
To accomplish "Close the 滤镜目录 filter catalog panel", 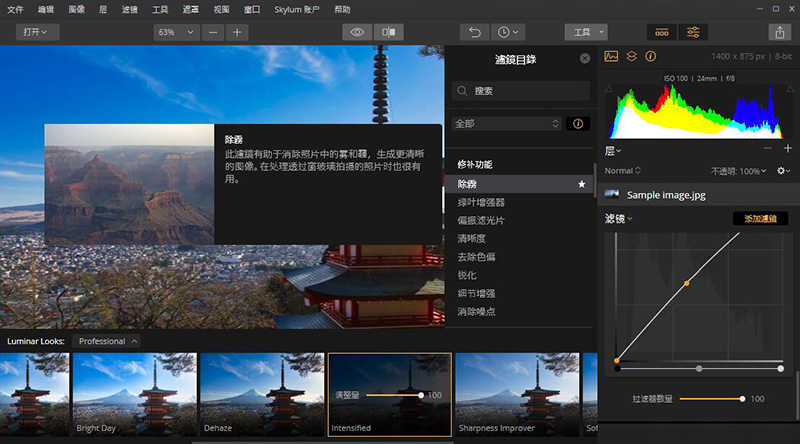I will [585, 59].
